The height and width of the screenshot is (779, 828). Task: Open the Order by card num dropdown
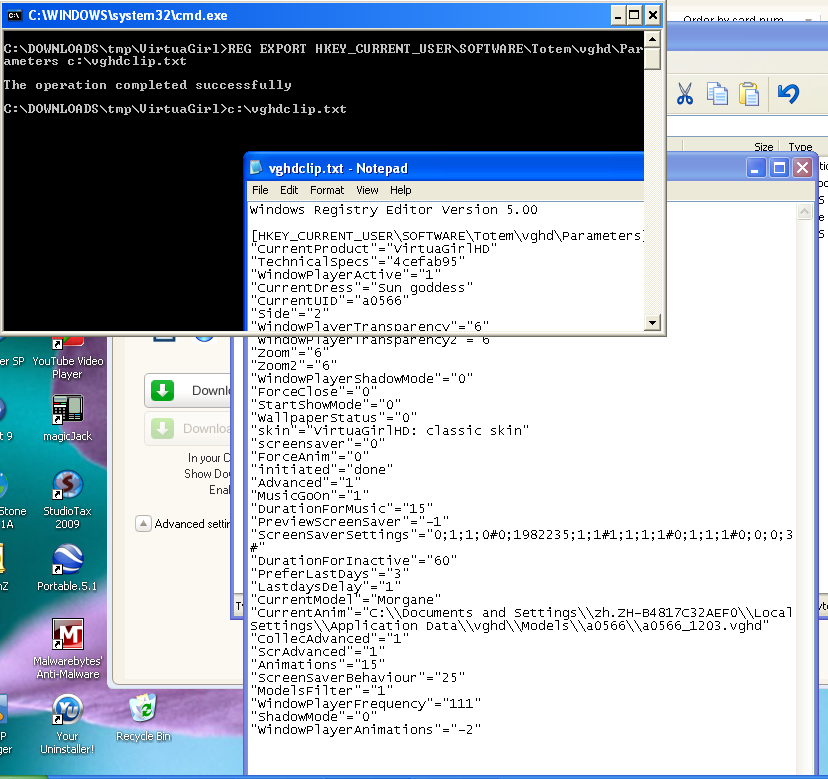808,20
